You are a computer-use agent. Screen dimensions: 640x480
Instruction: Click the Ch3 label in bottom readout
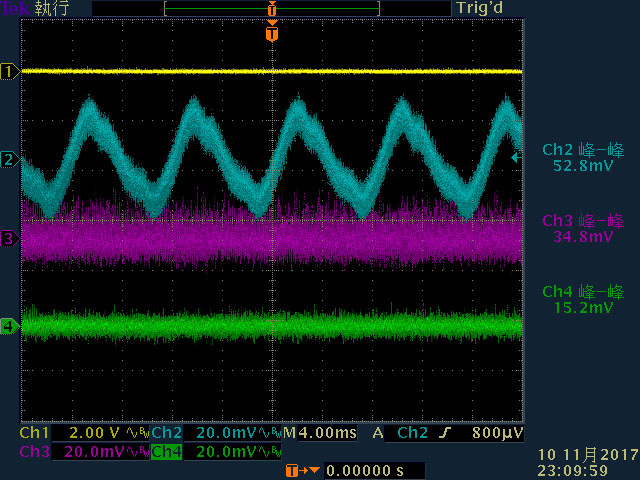pos(34,452)
